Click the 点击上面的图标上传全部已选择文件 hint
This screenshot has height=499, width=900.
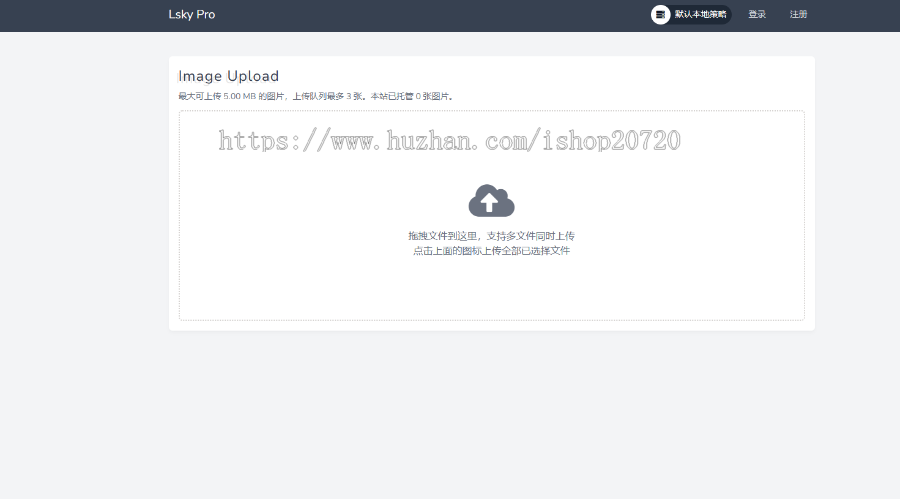491,251
